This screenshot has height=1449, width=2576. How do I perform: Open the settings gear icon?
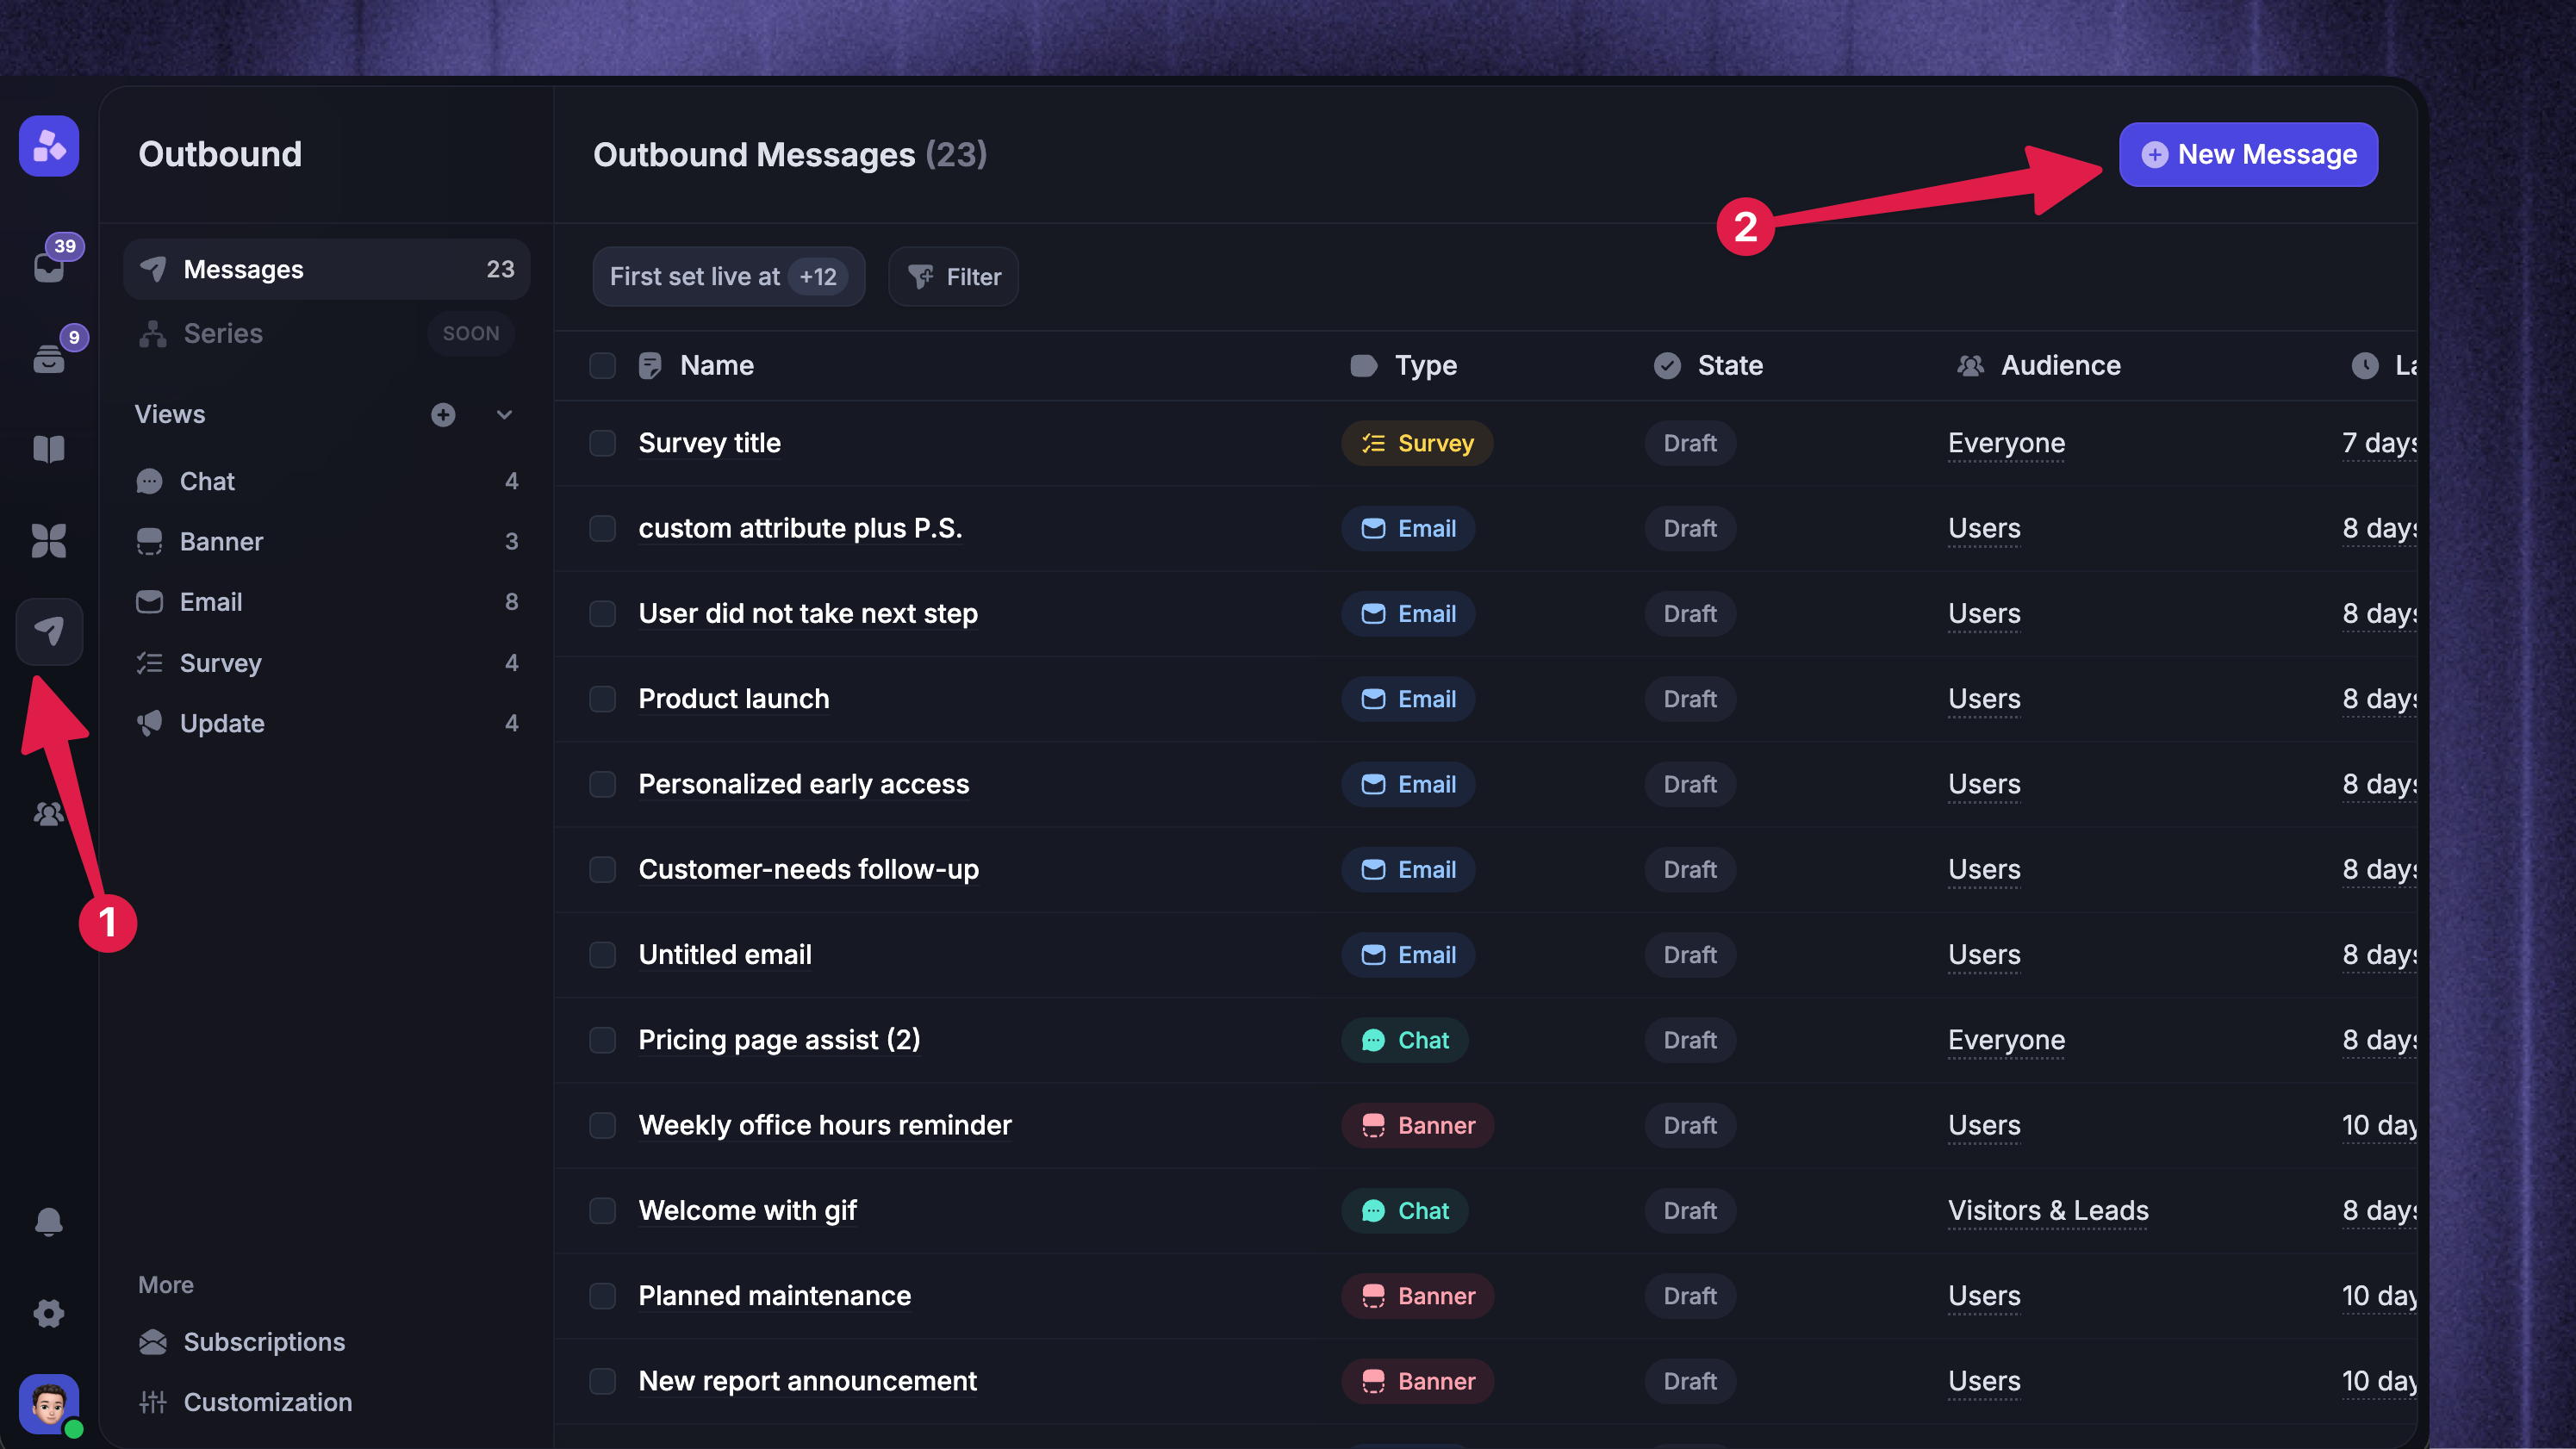click(x=49, y=1313)
